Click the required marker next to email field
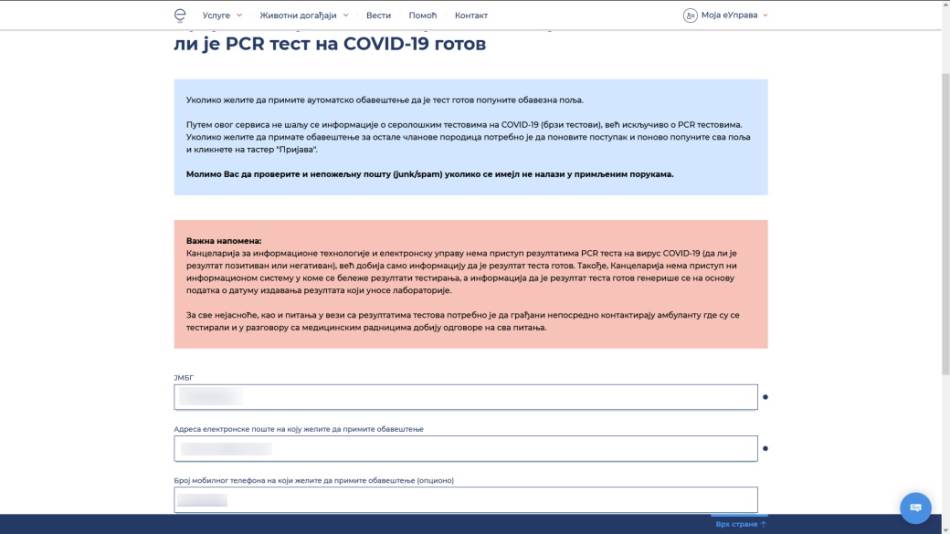The height and width of the screenshot is (534, 950). pos(765,449)
